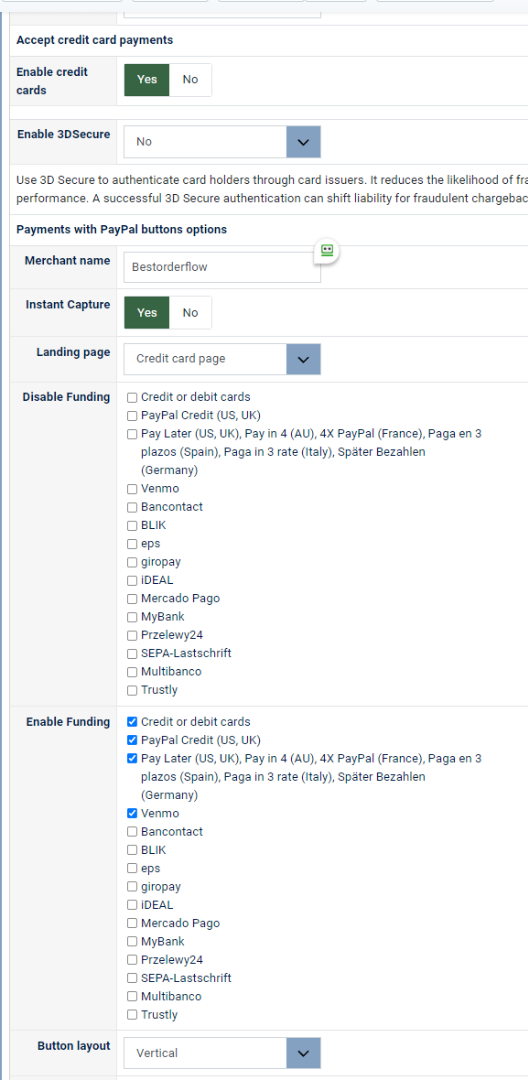Check Venmo under Disable Funding

[x=132, y=489]
